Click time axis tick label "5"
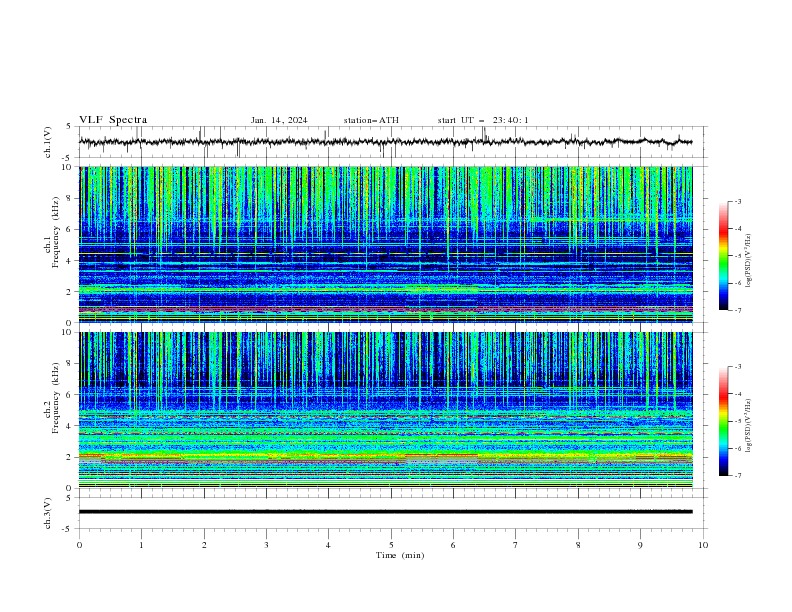This screenshot has width=792, height=612. point(391,545)
